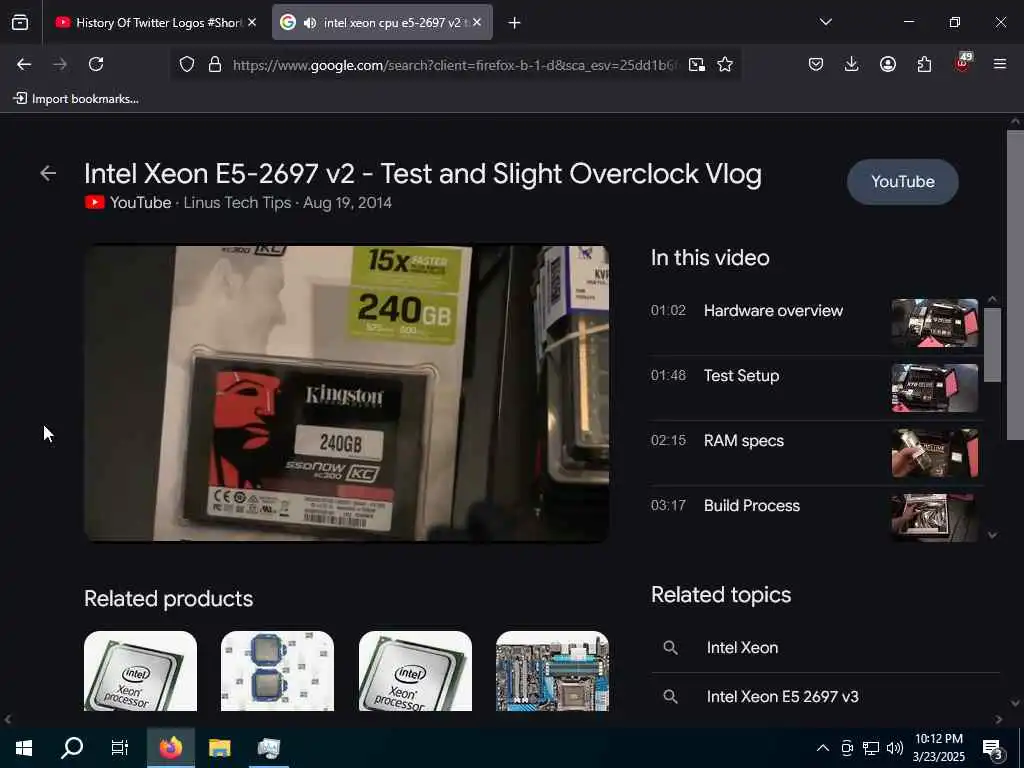The height and width of the screenshot is (768, 1024).
Task: Open the Test Setup chapter thumbnail
Action: coord(935,388)
